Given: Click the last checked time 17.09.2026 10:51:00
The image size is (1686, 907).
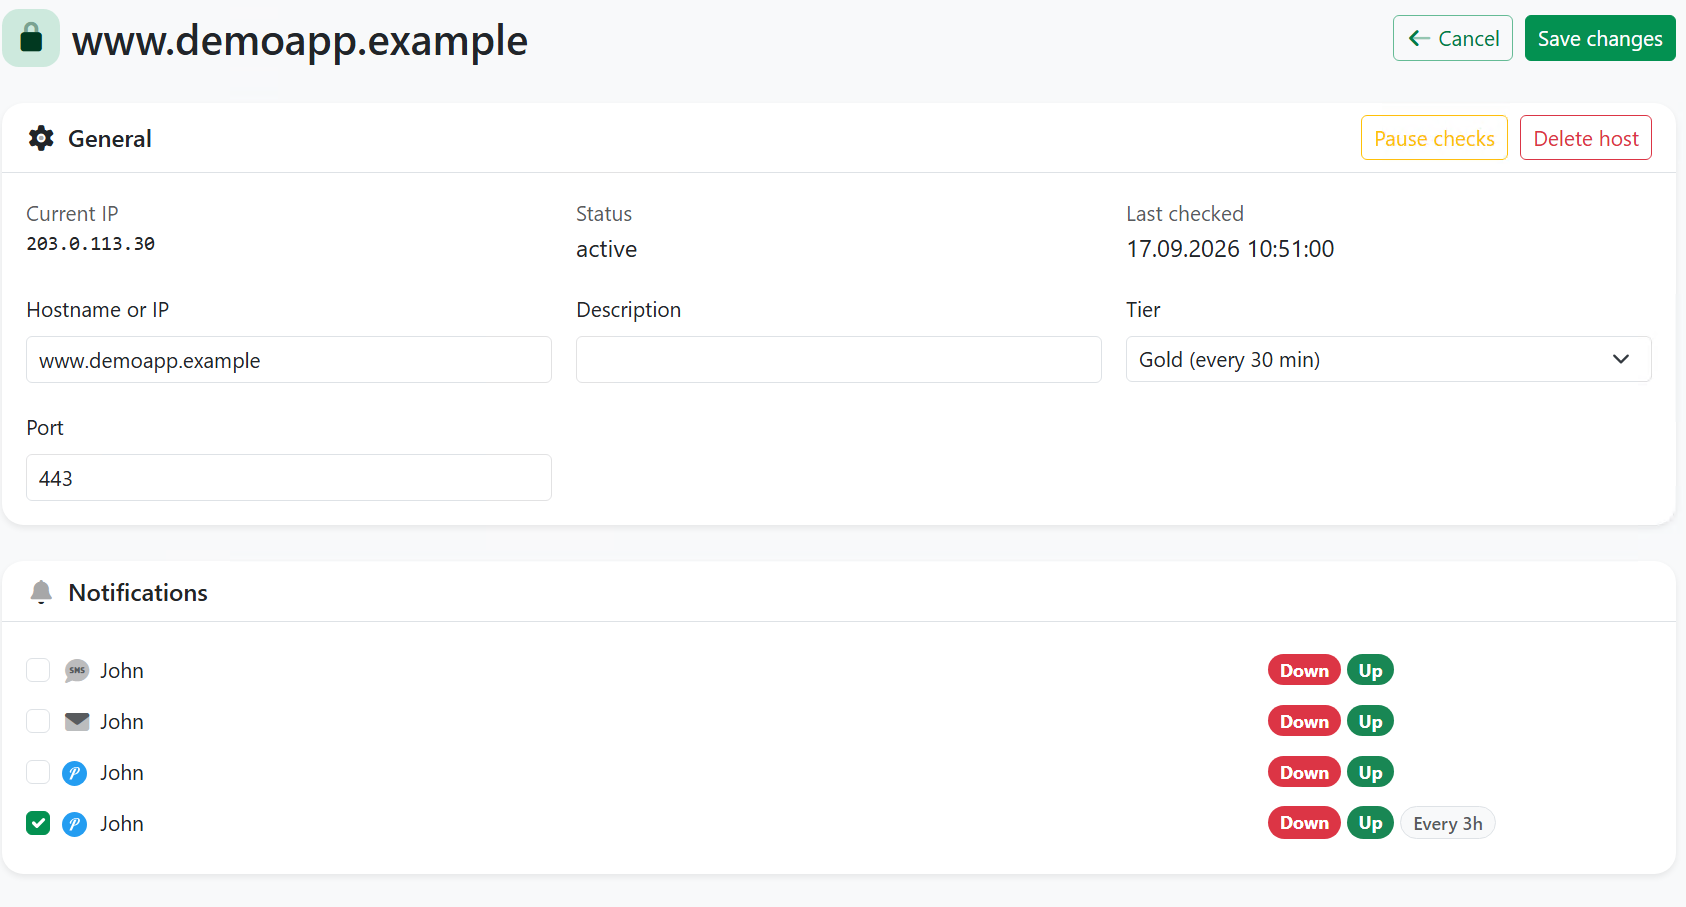Looking at the screenshot, I should point(1230,249).
